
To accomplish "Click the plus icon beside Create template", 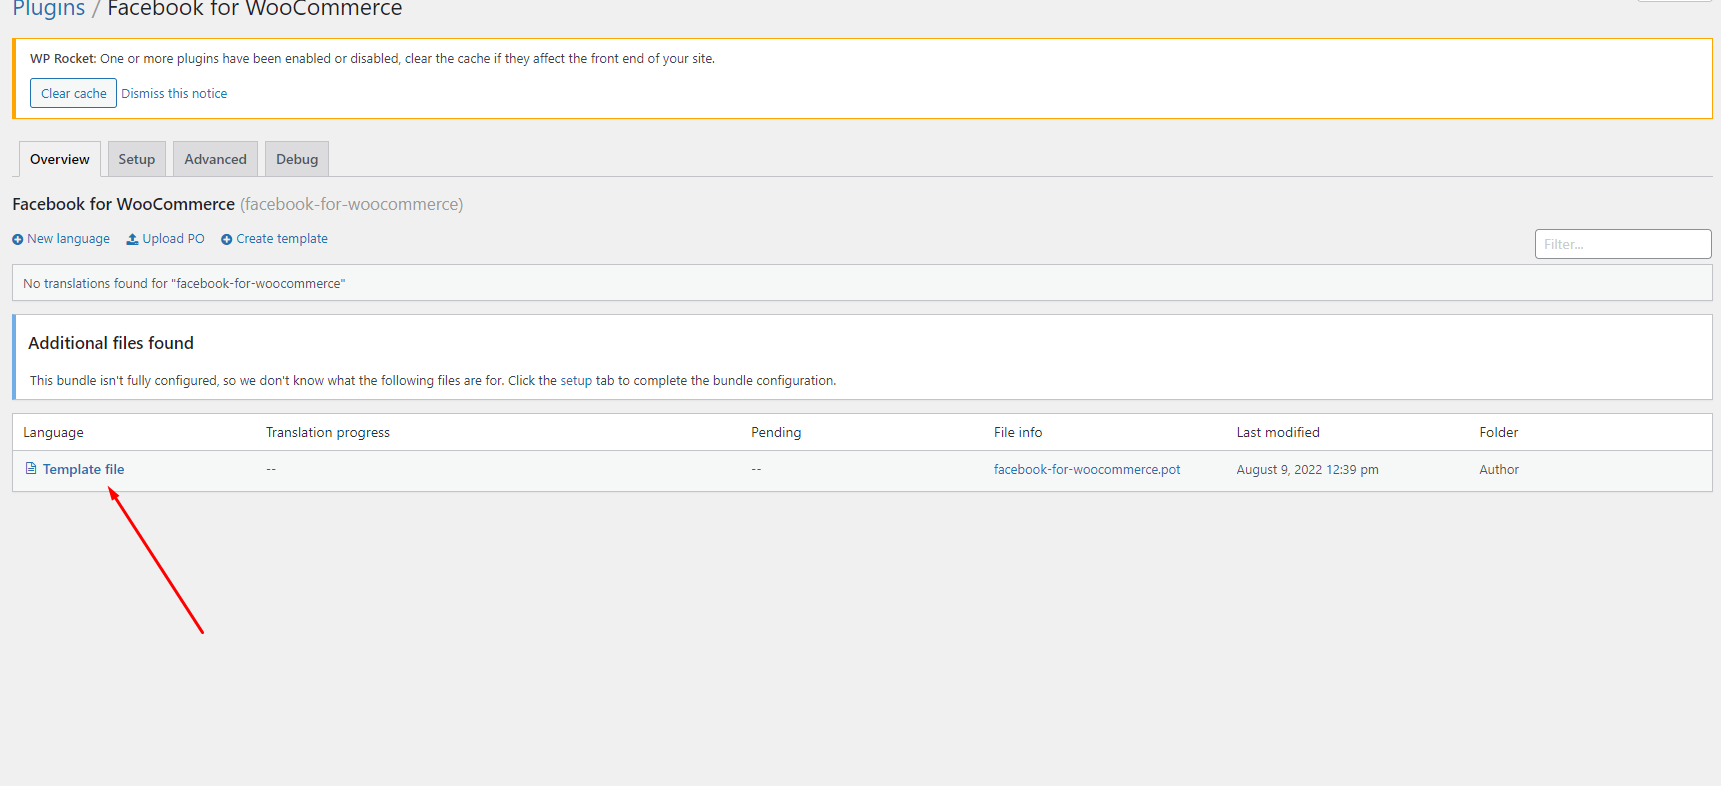I will click(x=226, y=239).
